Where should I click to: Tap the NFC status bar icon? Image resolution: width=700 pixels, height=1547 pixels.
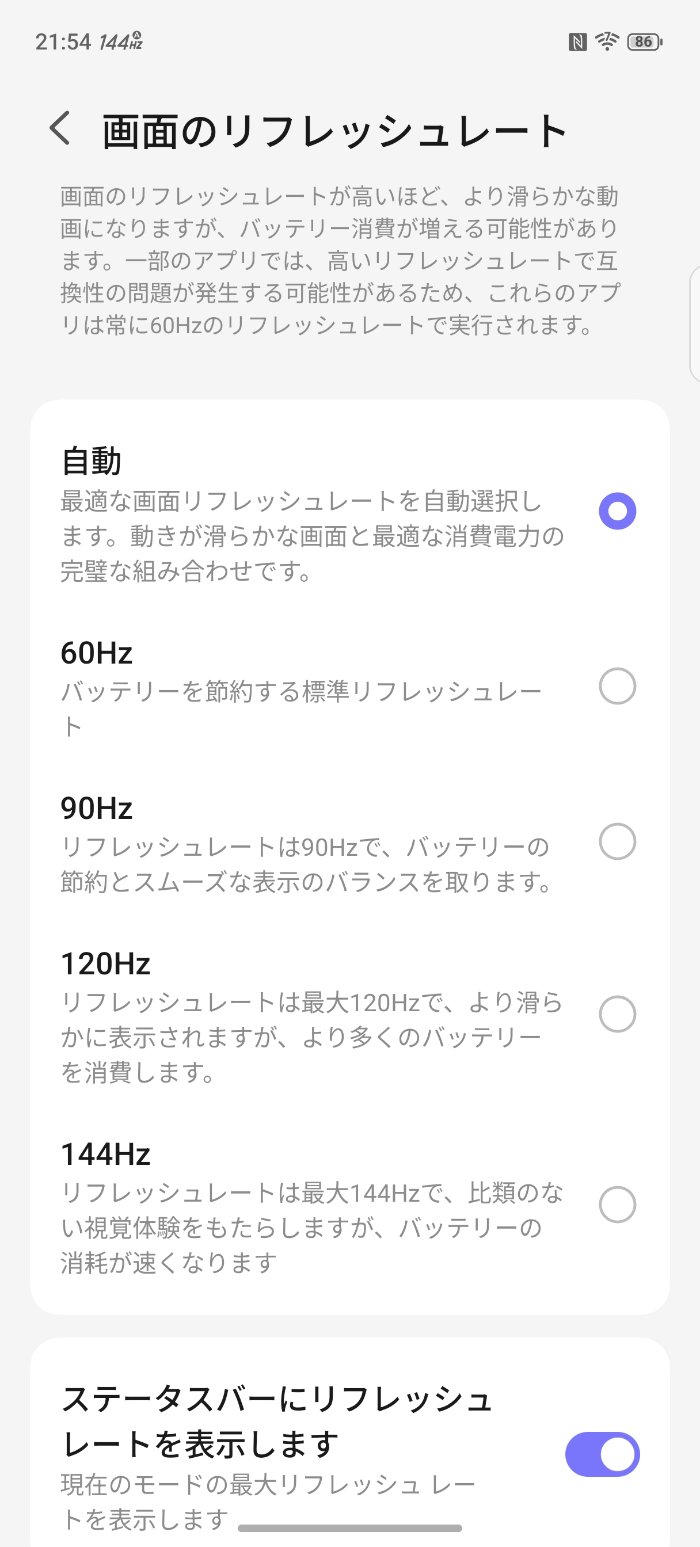point(577,42)
